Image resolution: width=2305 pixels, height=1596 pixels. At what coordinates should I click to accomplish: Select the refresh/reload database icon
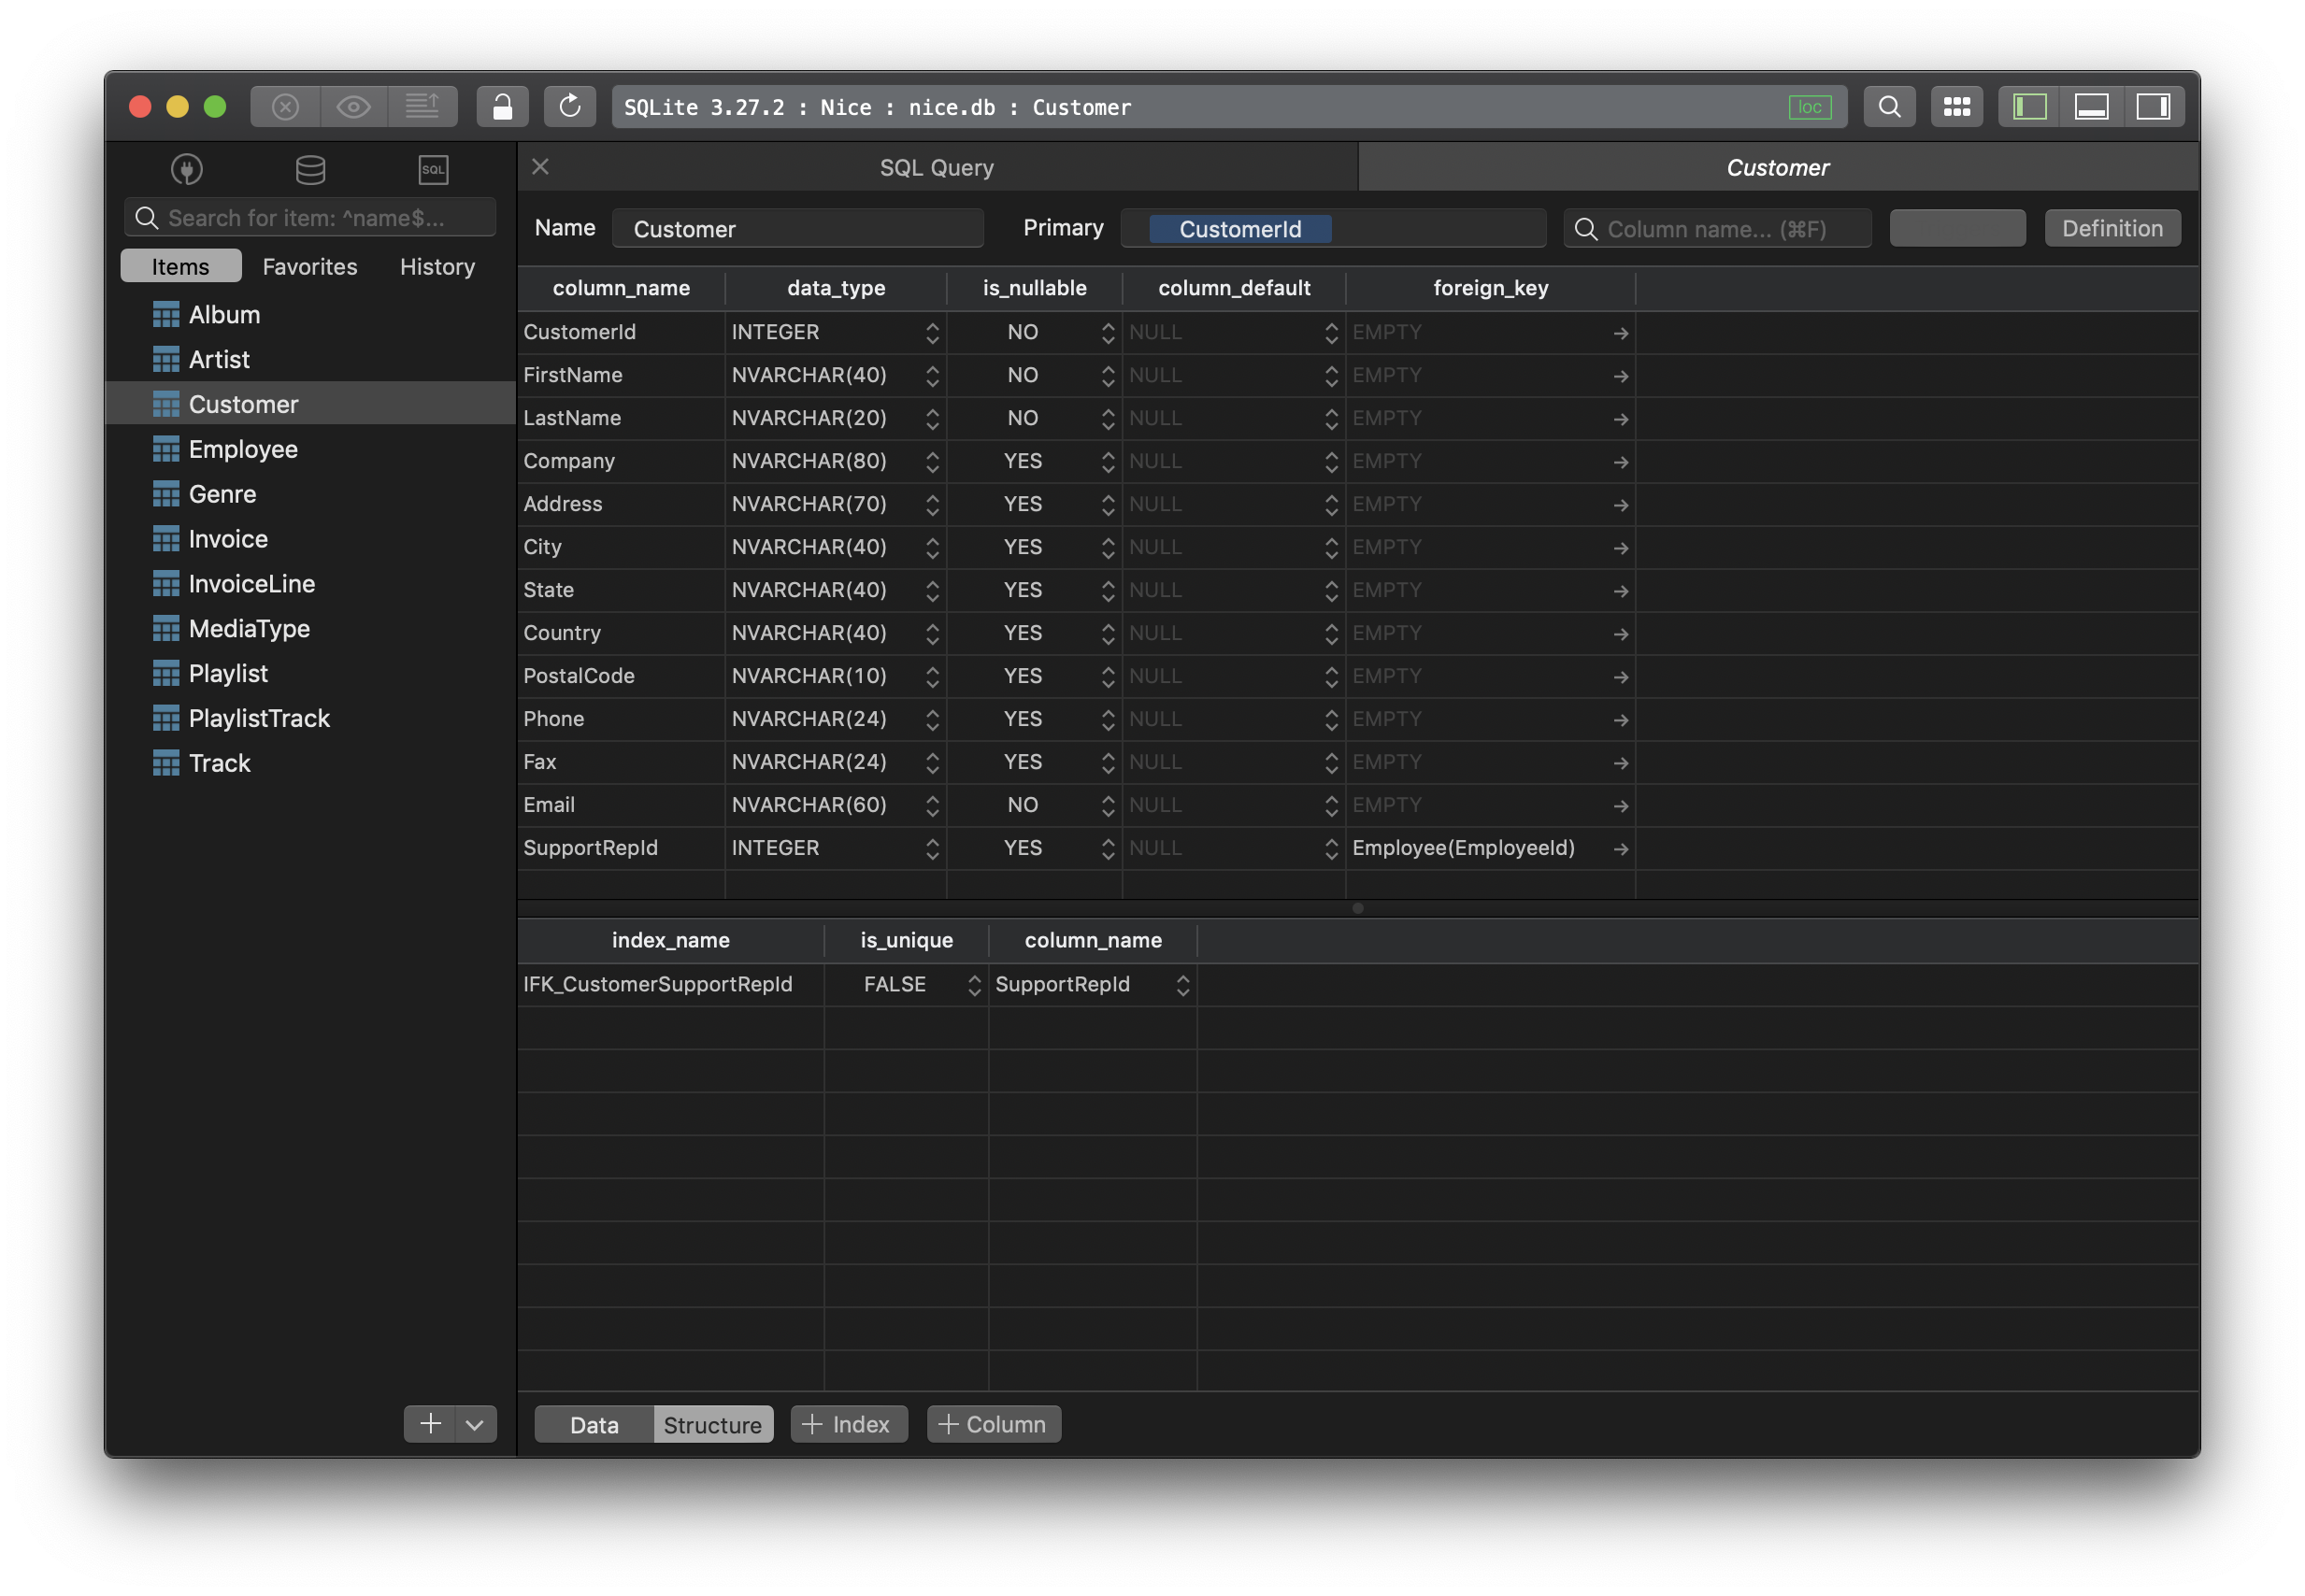coord(567,105)
